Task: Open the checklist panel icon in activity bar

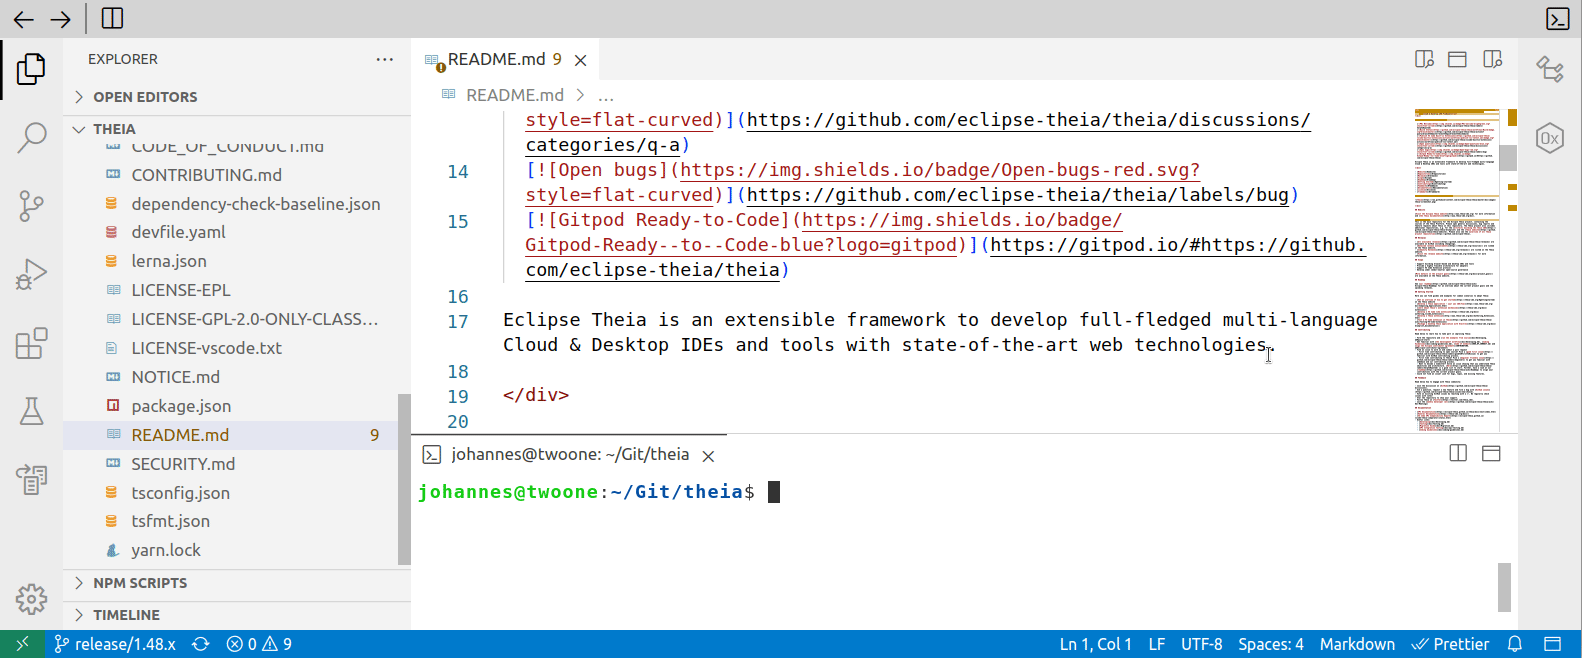Action: 31,480
